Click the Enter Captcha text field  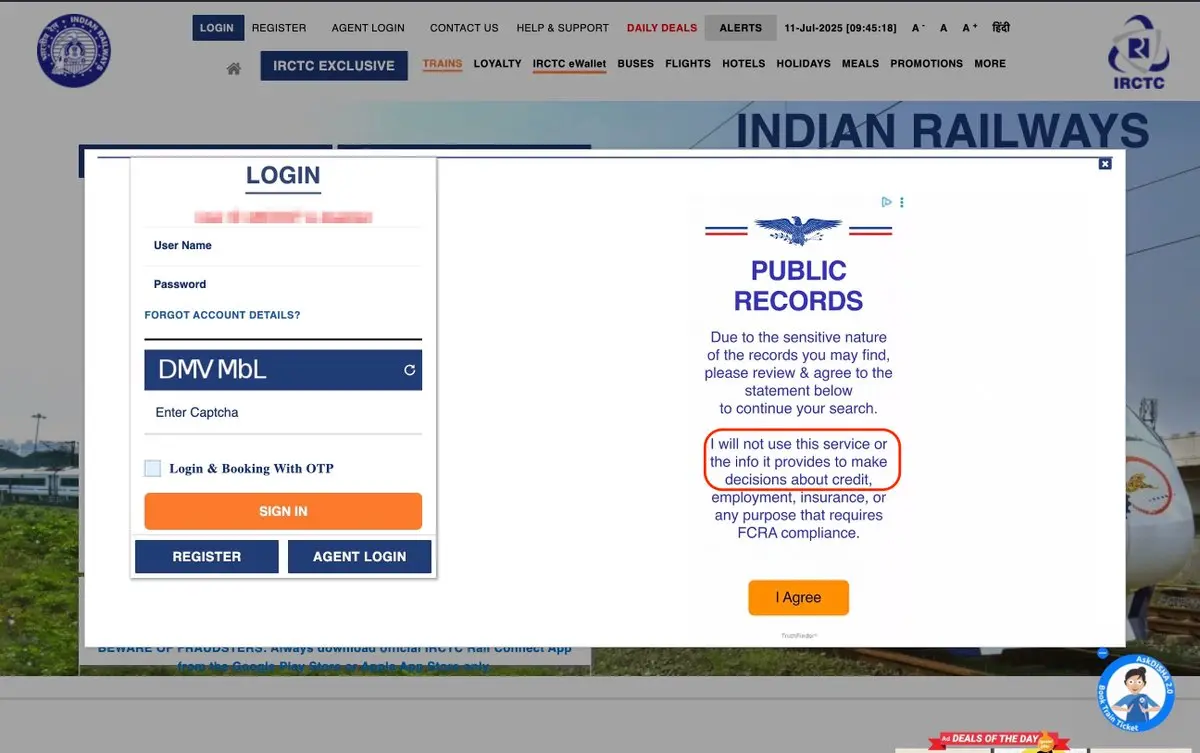coord(283,413)
